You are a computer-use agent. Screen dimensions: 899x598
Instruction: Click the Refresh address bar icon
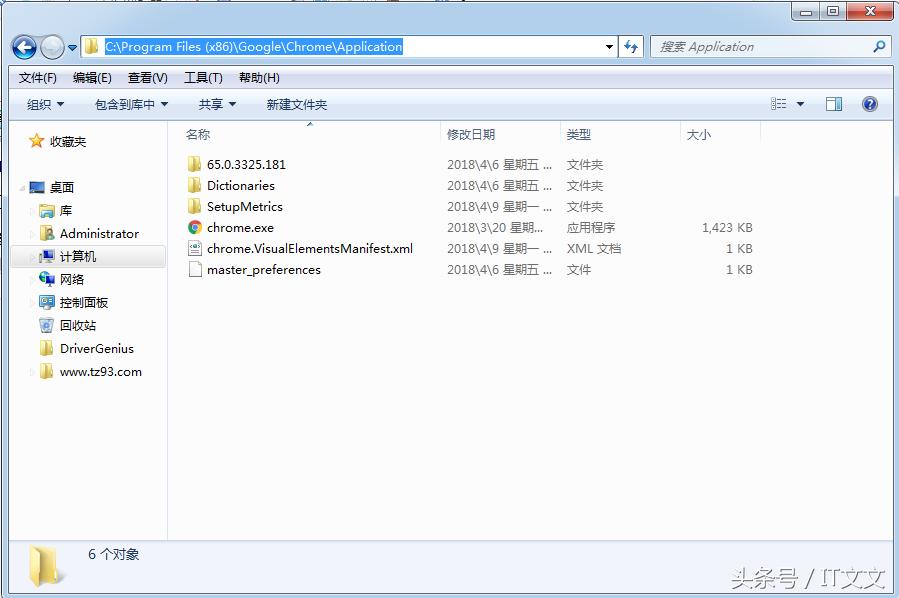point(631,46)
